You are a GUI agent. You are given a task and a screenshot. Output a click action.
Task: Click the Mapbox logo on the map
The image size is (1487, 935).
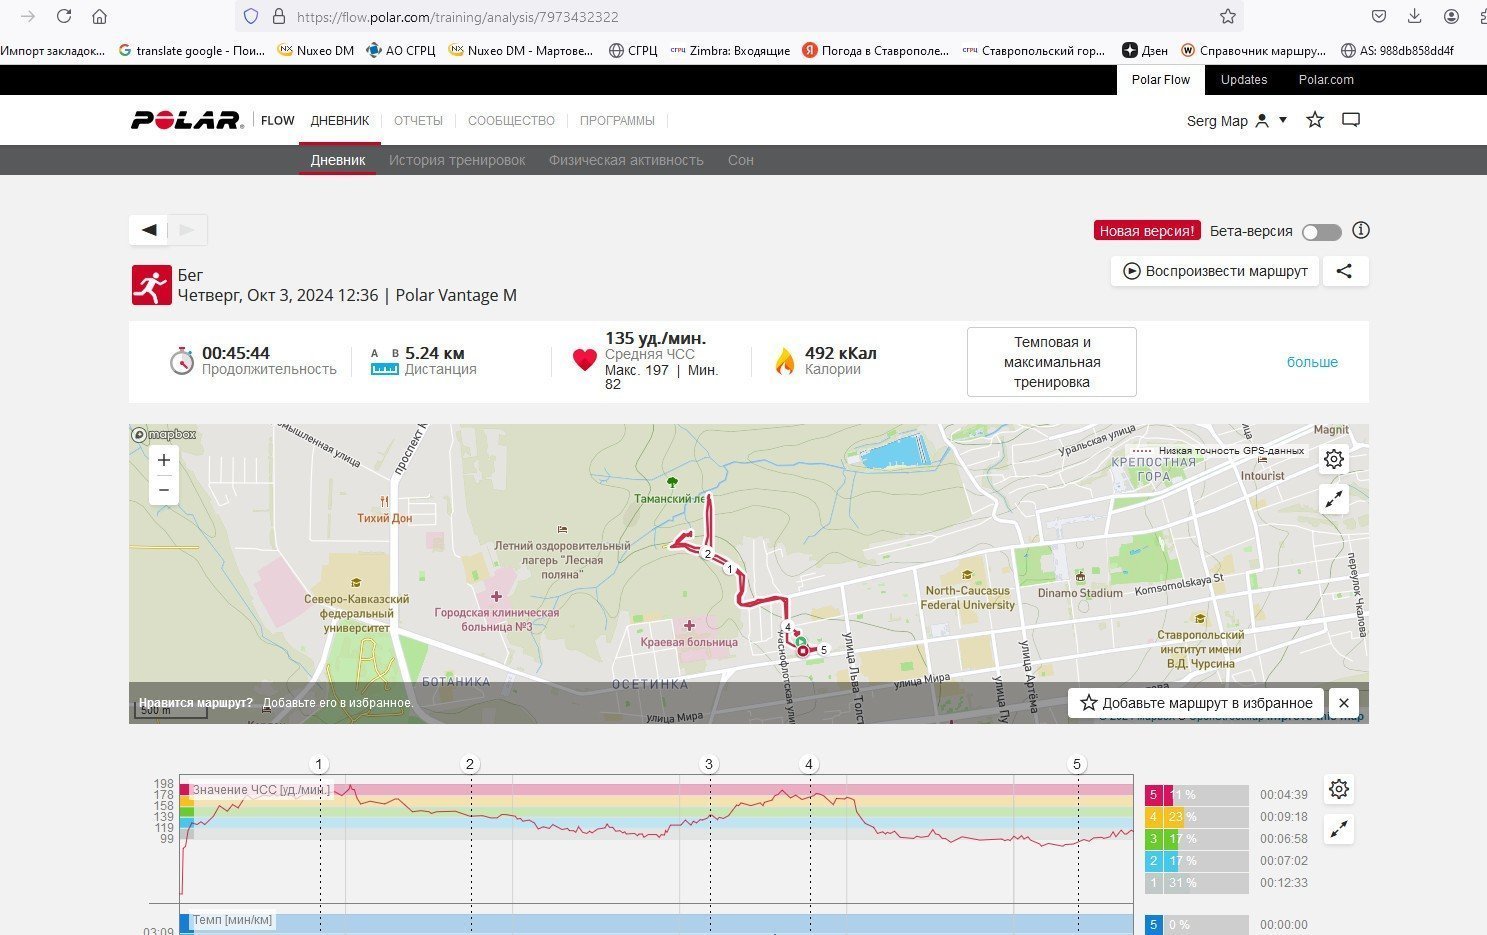click(x=165, y=435)
